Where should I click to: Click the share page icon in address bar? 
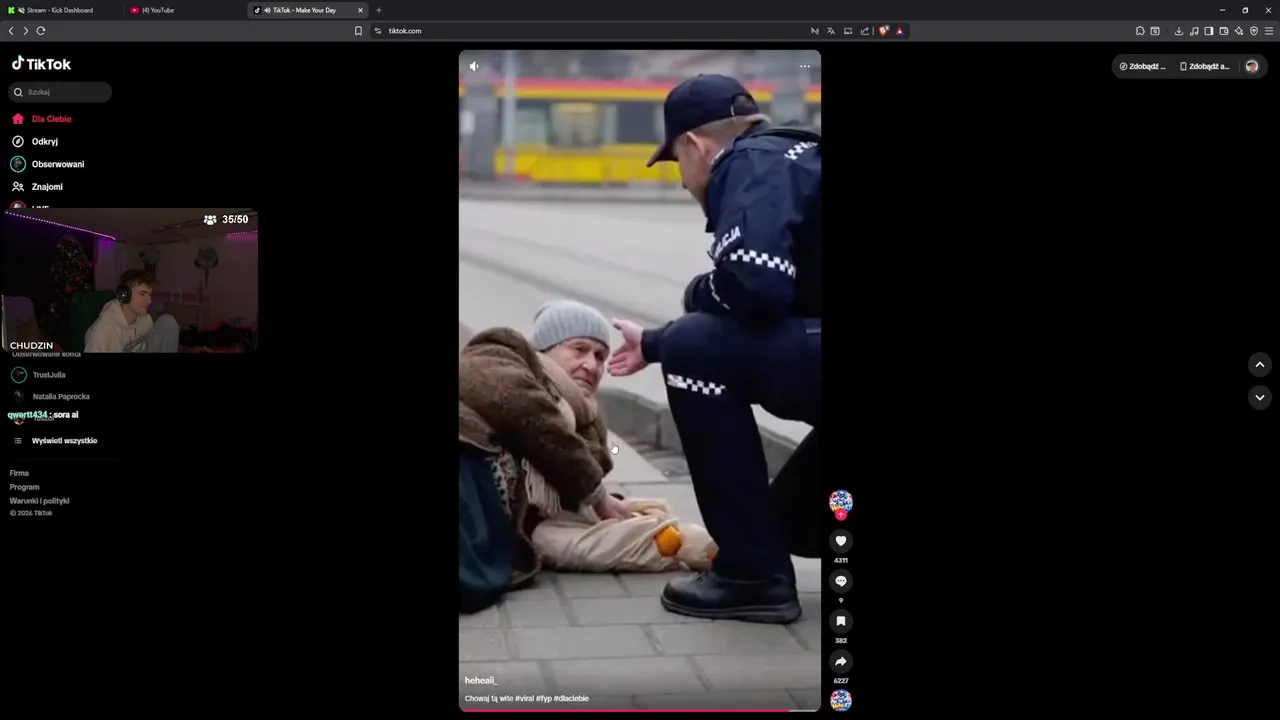(x=865, y=31)
